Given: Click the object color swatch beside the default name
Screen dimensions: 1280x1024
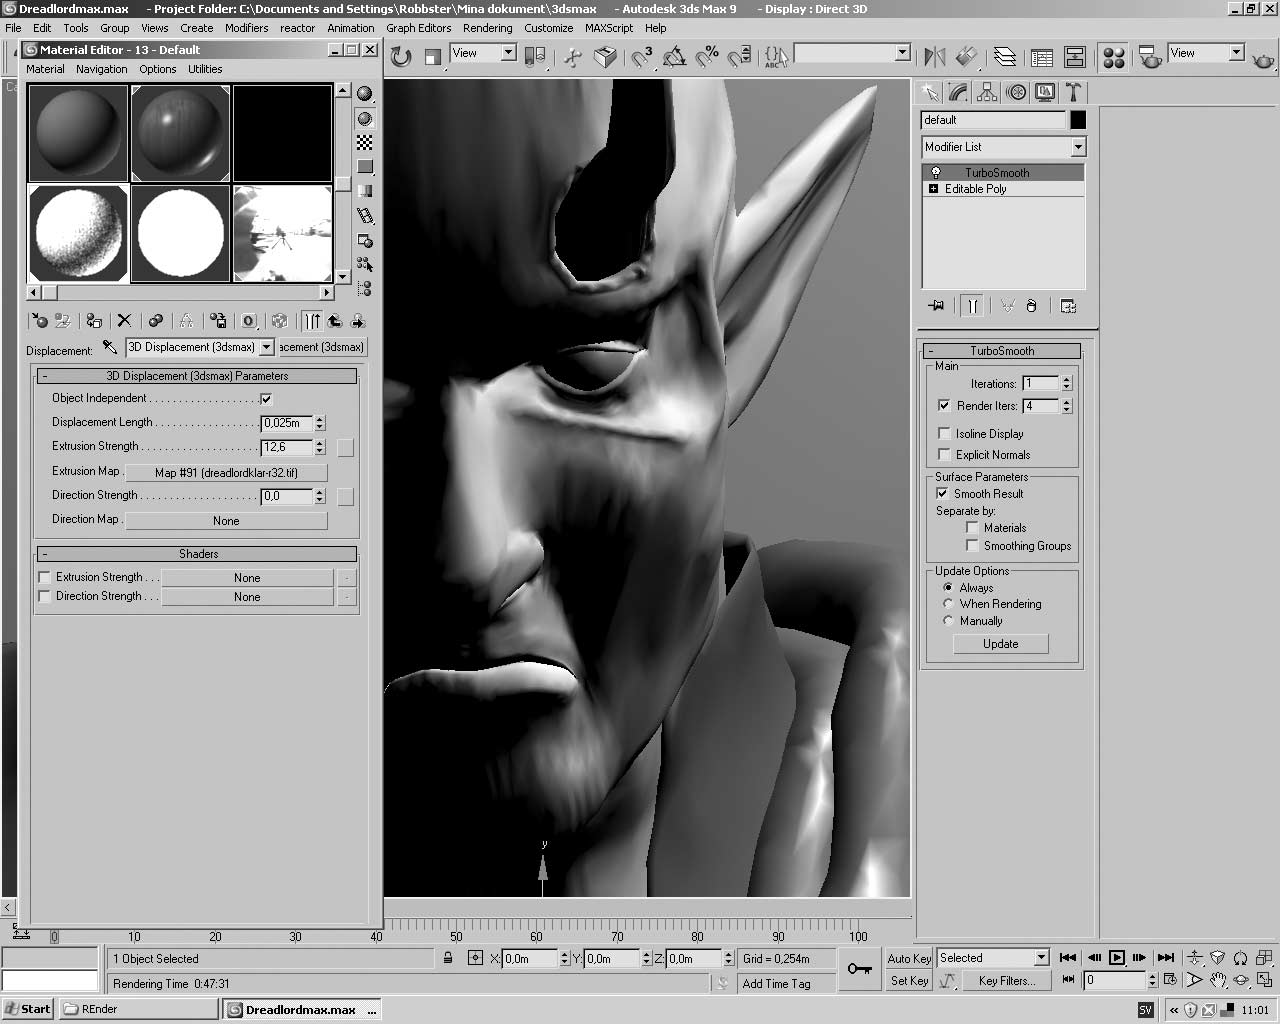Looking at the screenshot, I should [x=1077, y=120].
